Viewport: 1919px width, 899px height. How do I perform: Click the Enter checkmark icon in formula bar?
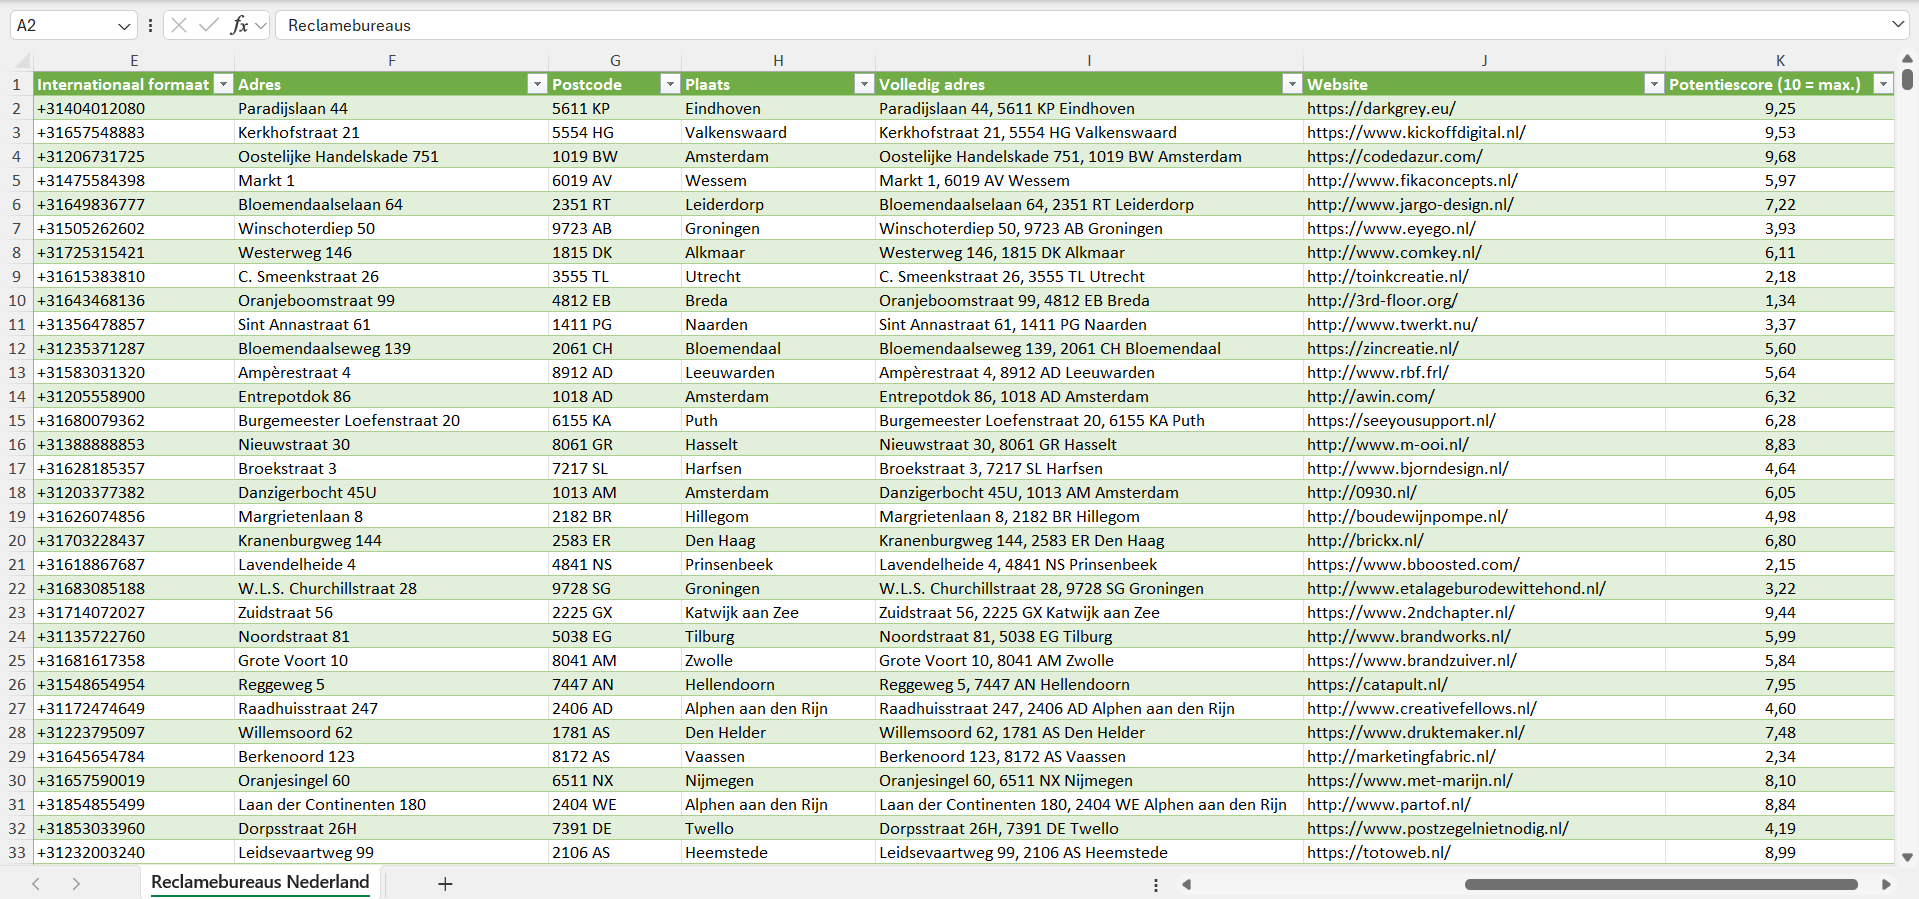208,25
